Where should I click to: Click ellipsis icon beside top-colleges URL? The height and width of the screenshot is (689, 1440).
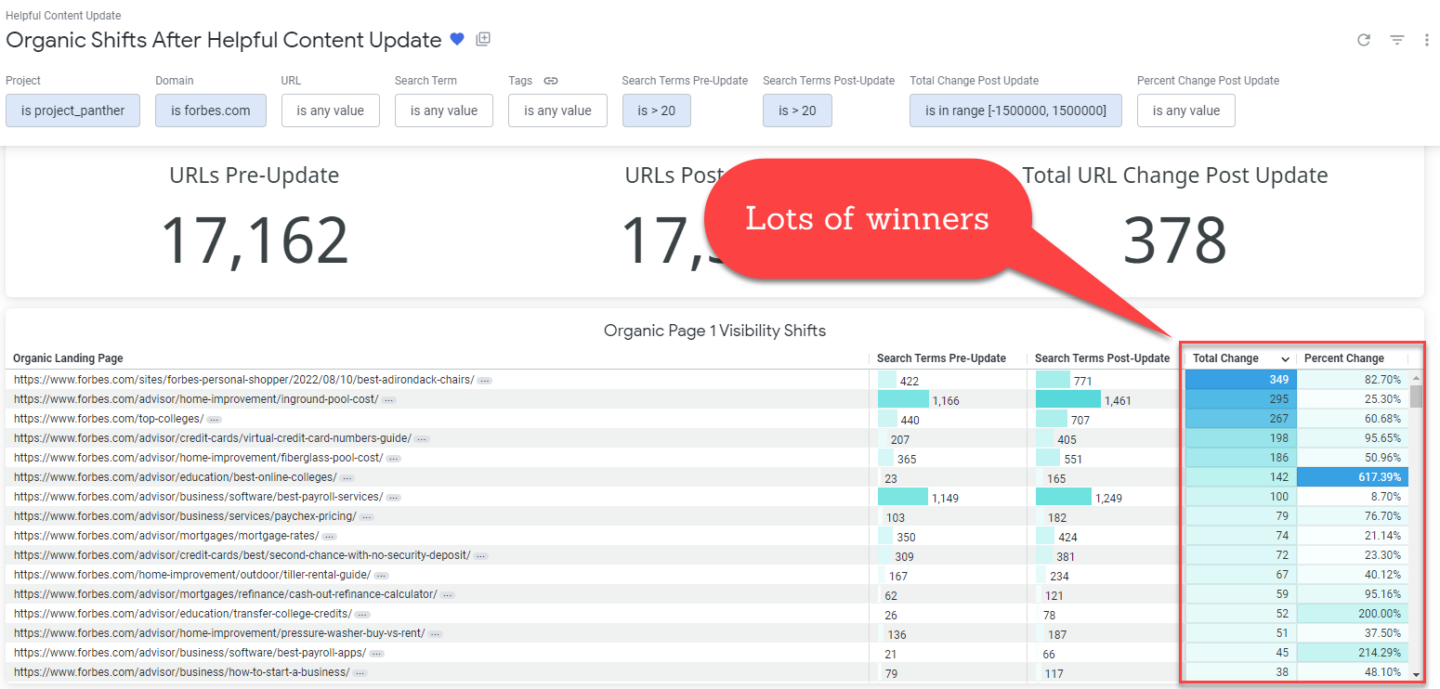pyautogui.click(x=214, y=420)
